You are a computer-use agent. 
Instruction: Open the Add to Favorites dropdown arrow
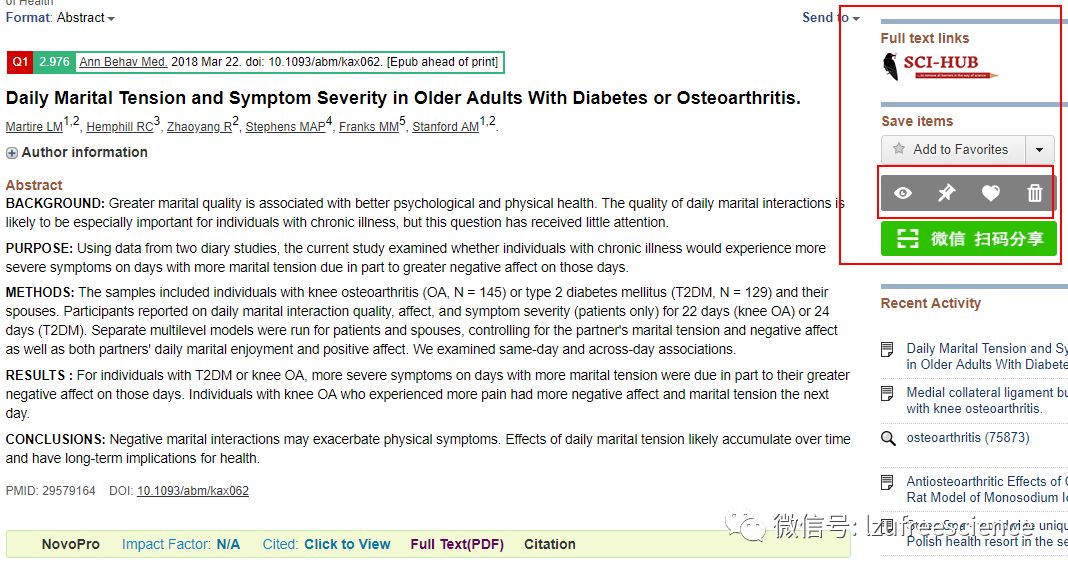(1039, 150)
